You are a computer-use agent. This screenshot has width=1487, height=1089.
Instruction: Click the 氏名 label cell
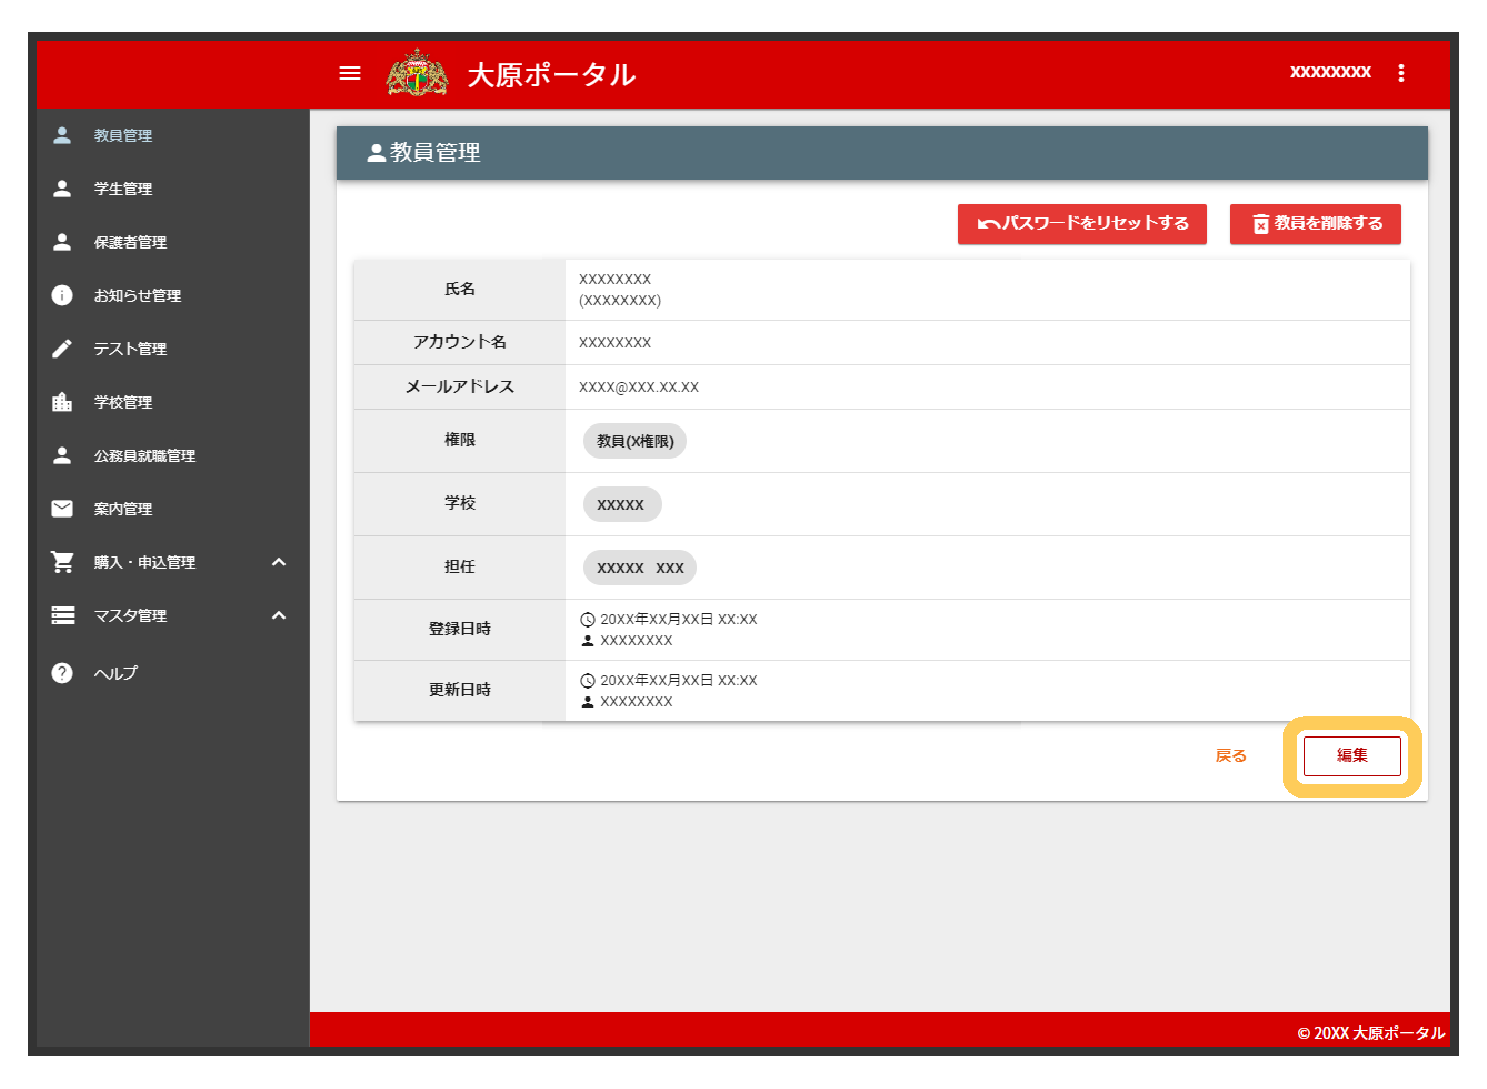[x=460, y=290]
